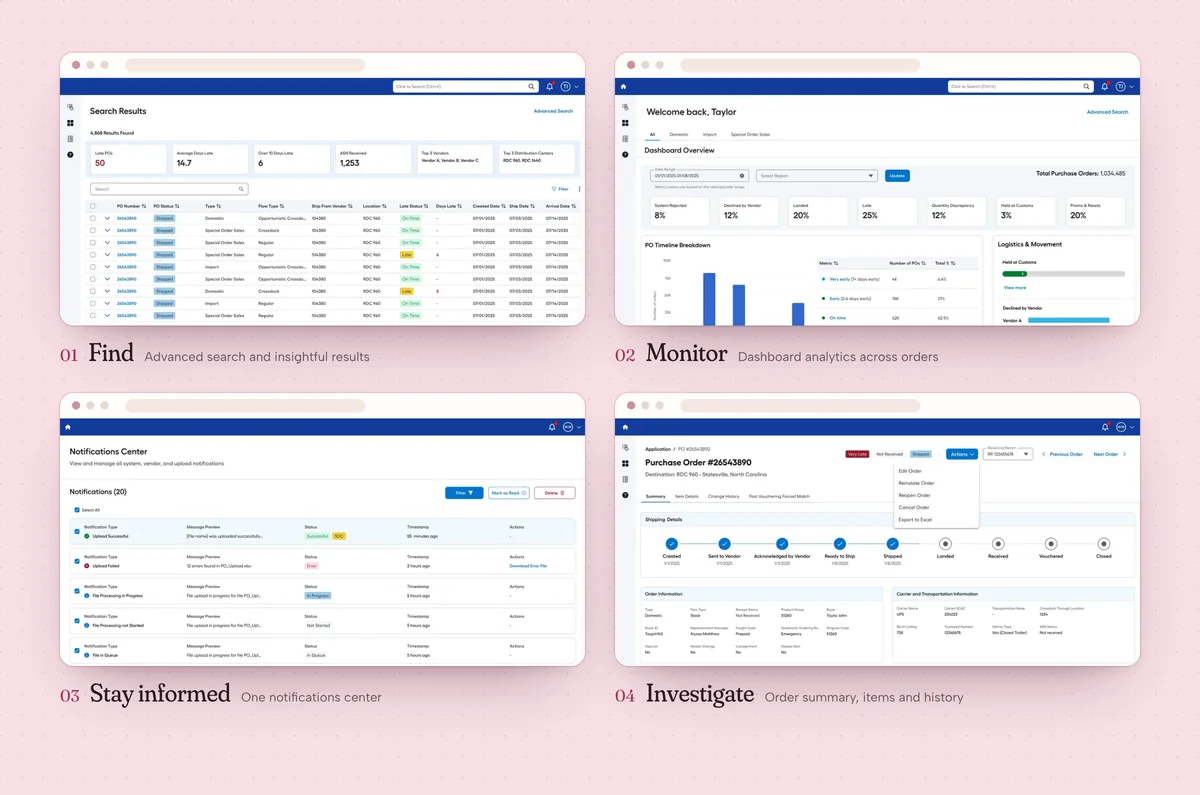The width and height of the screenshot is (1200, 795).
Task: Go home via the house icon in Dashboard window
Action: 623,87
